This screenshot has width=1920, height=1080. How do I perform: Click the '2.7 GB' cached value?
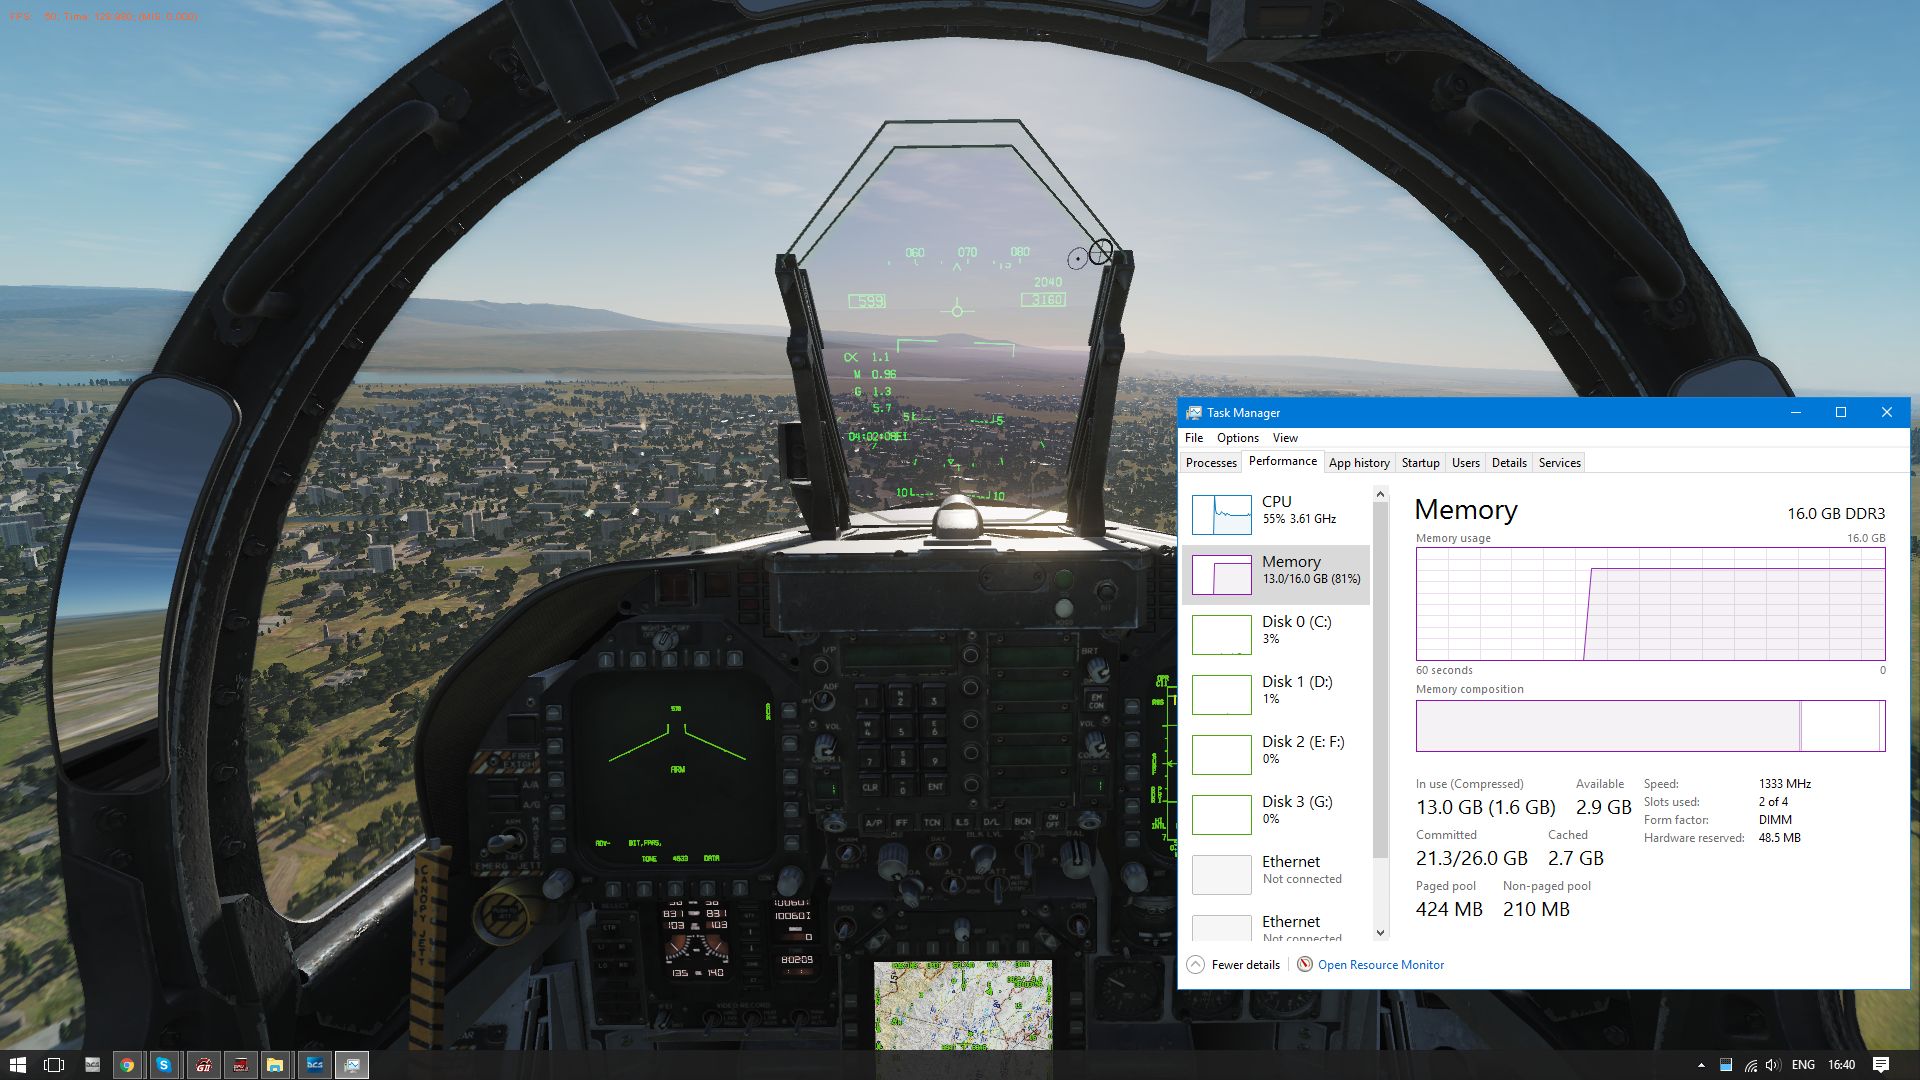pyautogui.click(x=1575, y=859)
